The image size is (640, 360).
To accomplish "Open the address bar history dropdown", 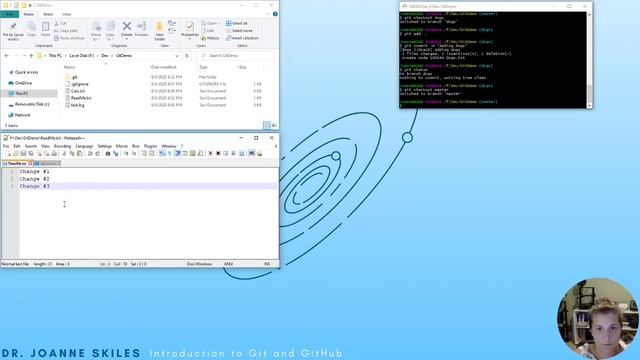I will point(177,56).
